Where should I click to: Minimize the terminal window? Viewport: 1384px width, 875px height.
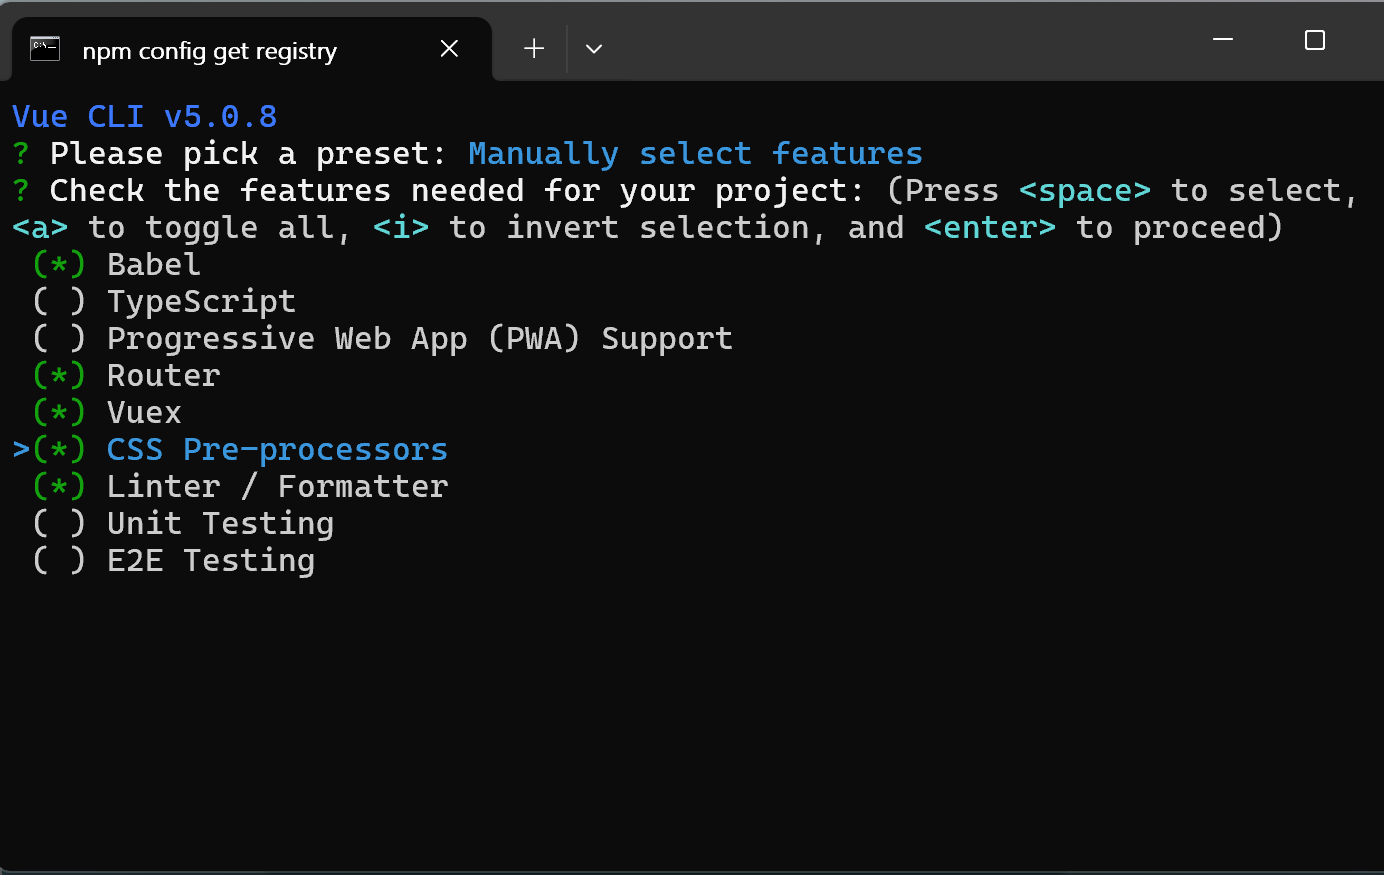pos(1222,40)
